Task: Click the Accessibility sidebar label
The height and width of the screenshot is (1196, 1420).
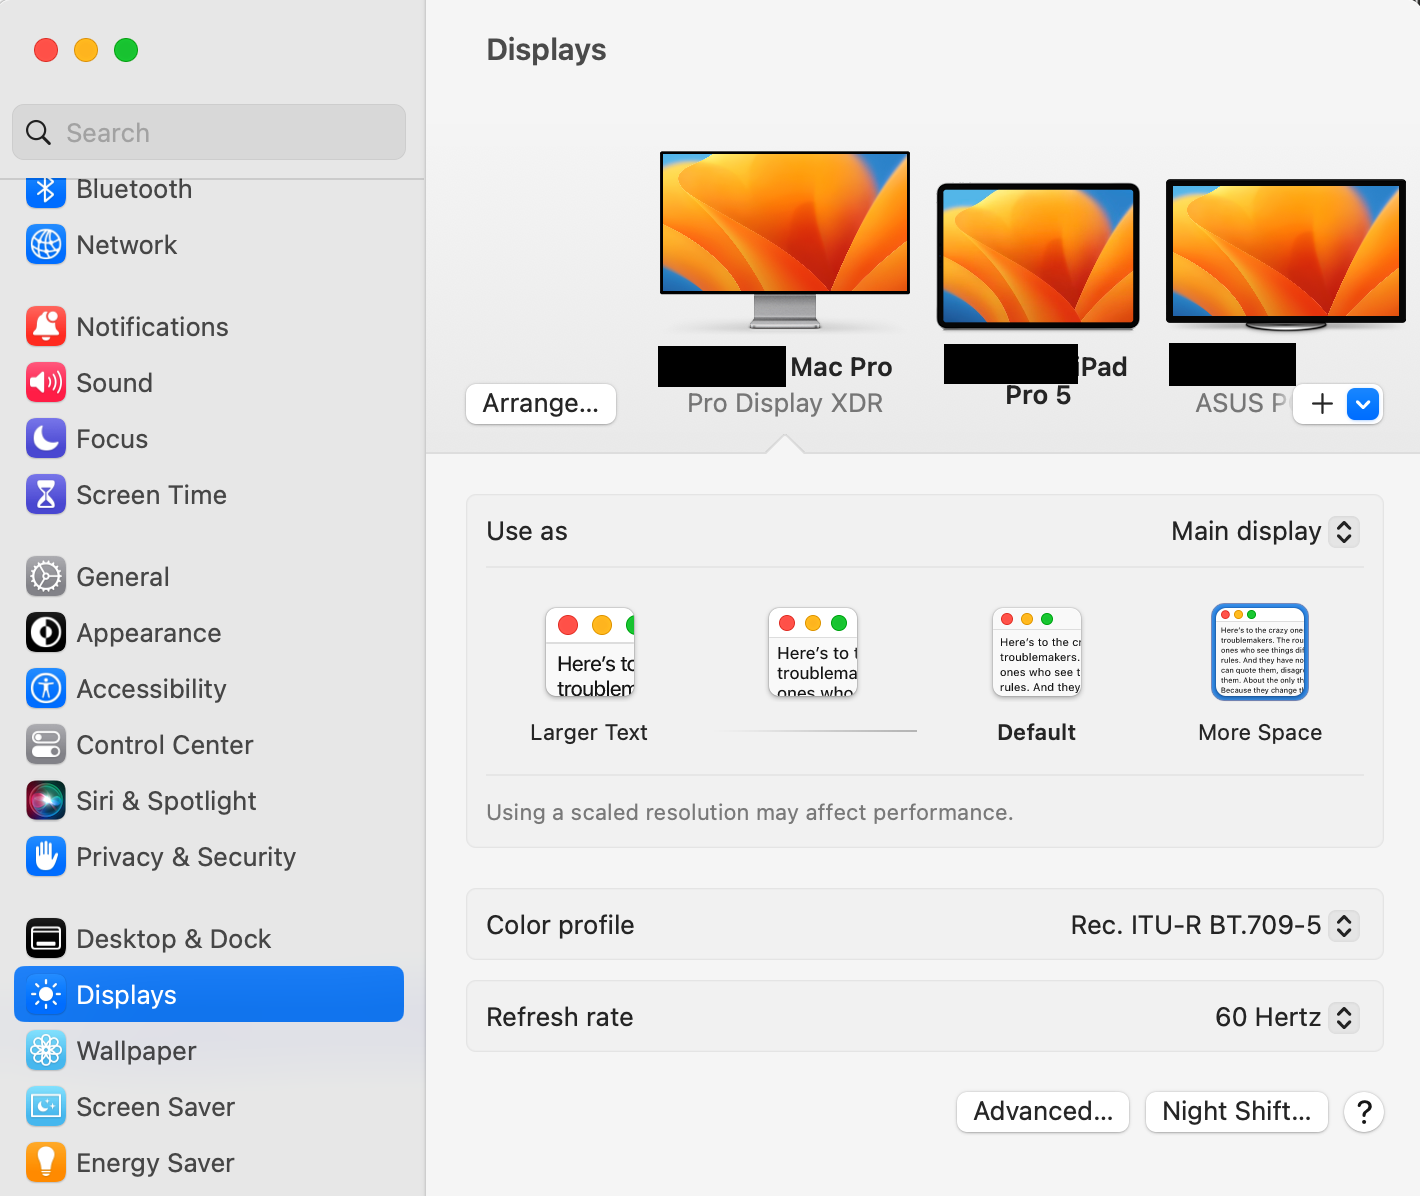Action: point(151,689)
